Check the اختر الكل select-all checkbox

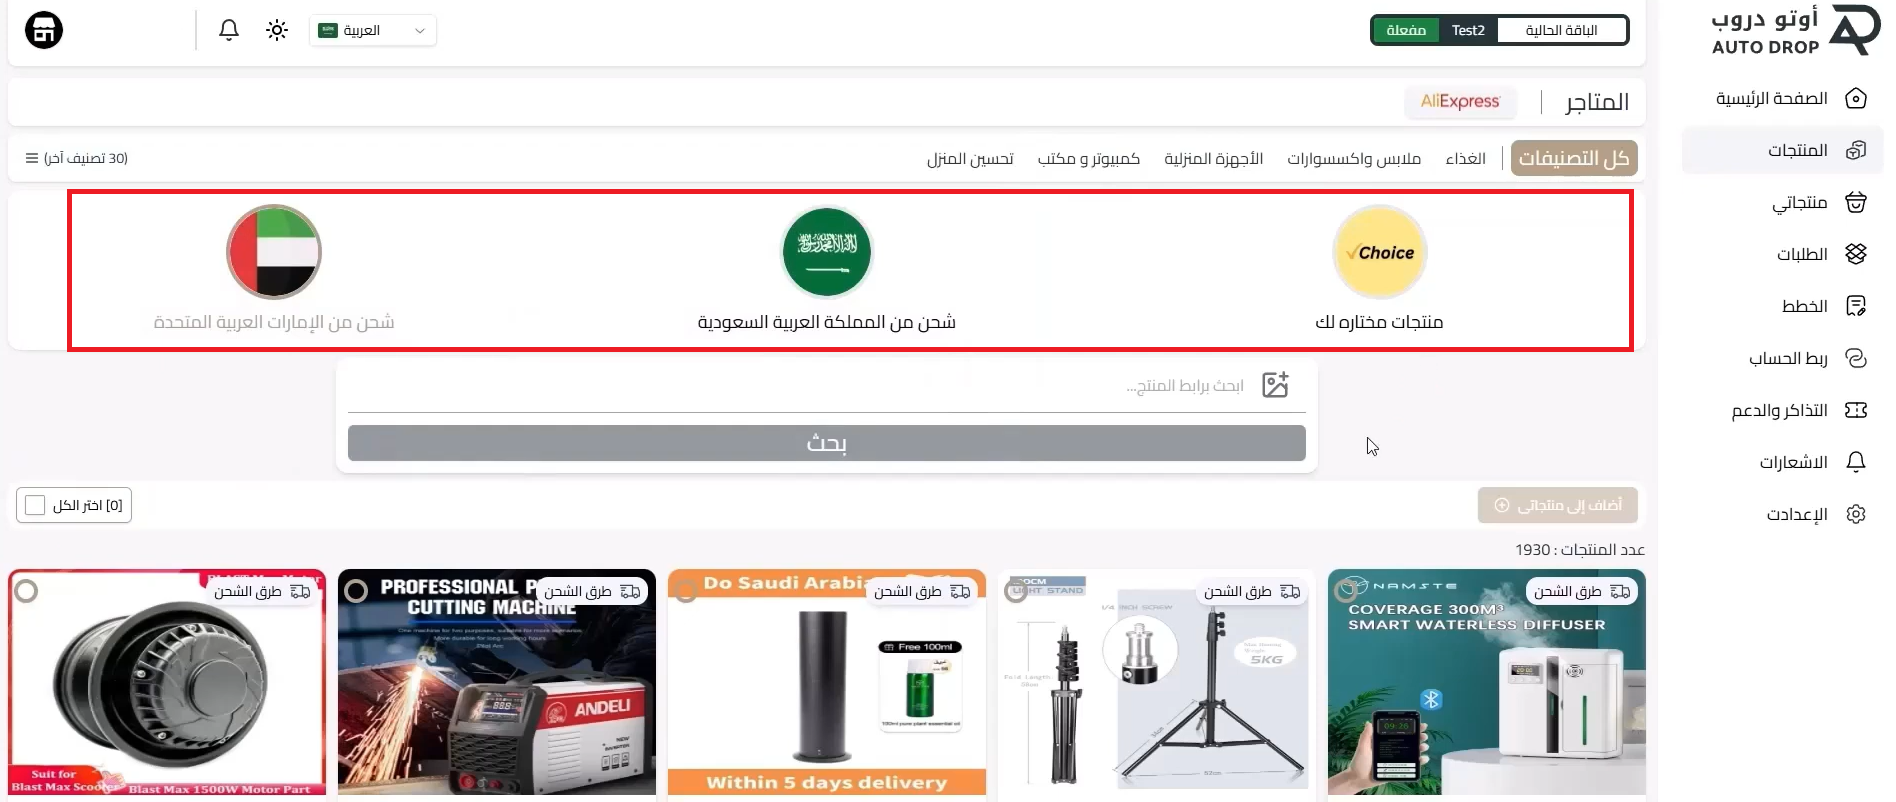tap(35, 505)
